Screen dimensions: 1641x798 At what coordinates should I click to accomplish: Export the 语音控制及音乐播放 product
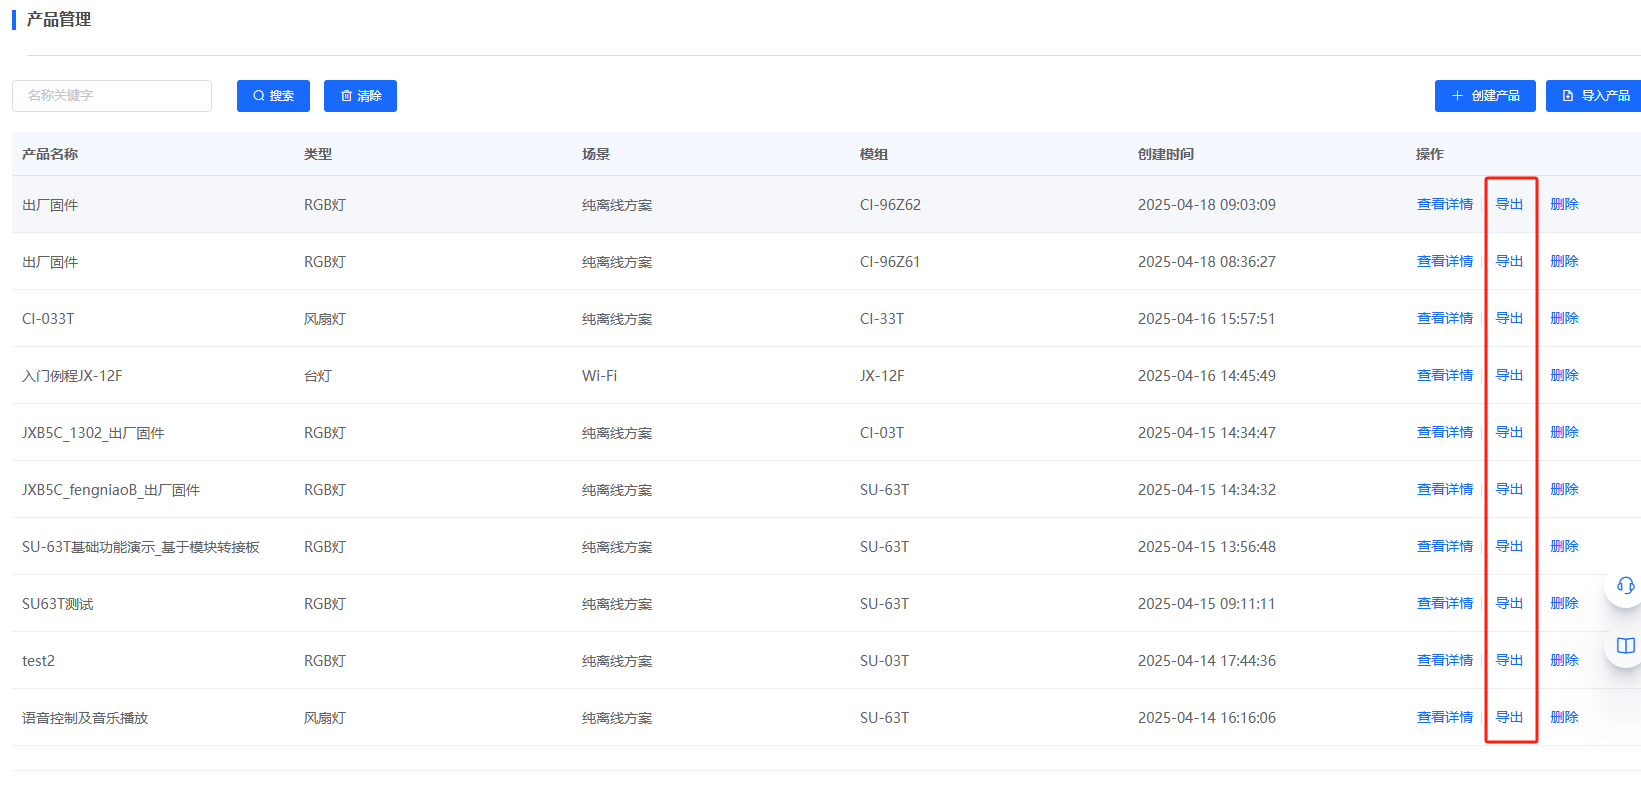pos(1509,717)
